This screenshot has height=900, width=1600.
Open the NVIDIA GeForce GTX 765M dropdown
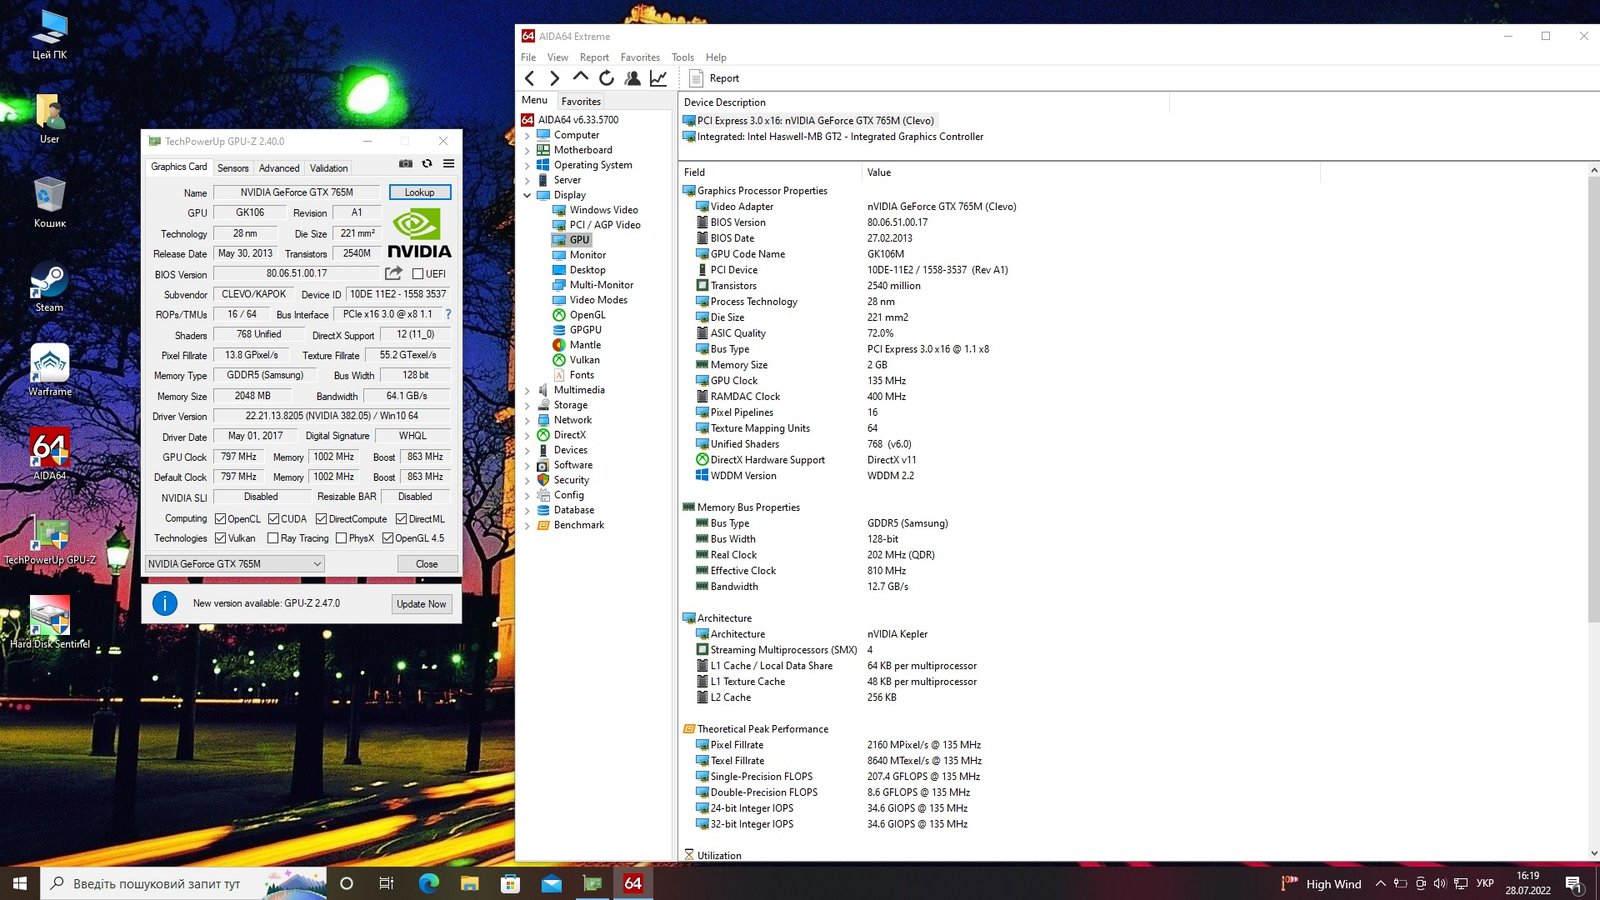pyautogui.click(x=235, y=564)
